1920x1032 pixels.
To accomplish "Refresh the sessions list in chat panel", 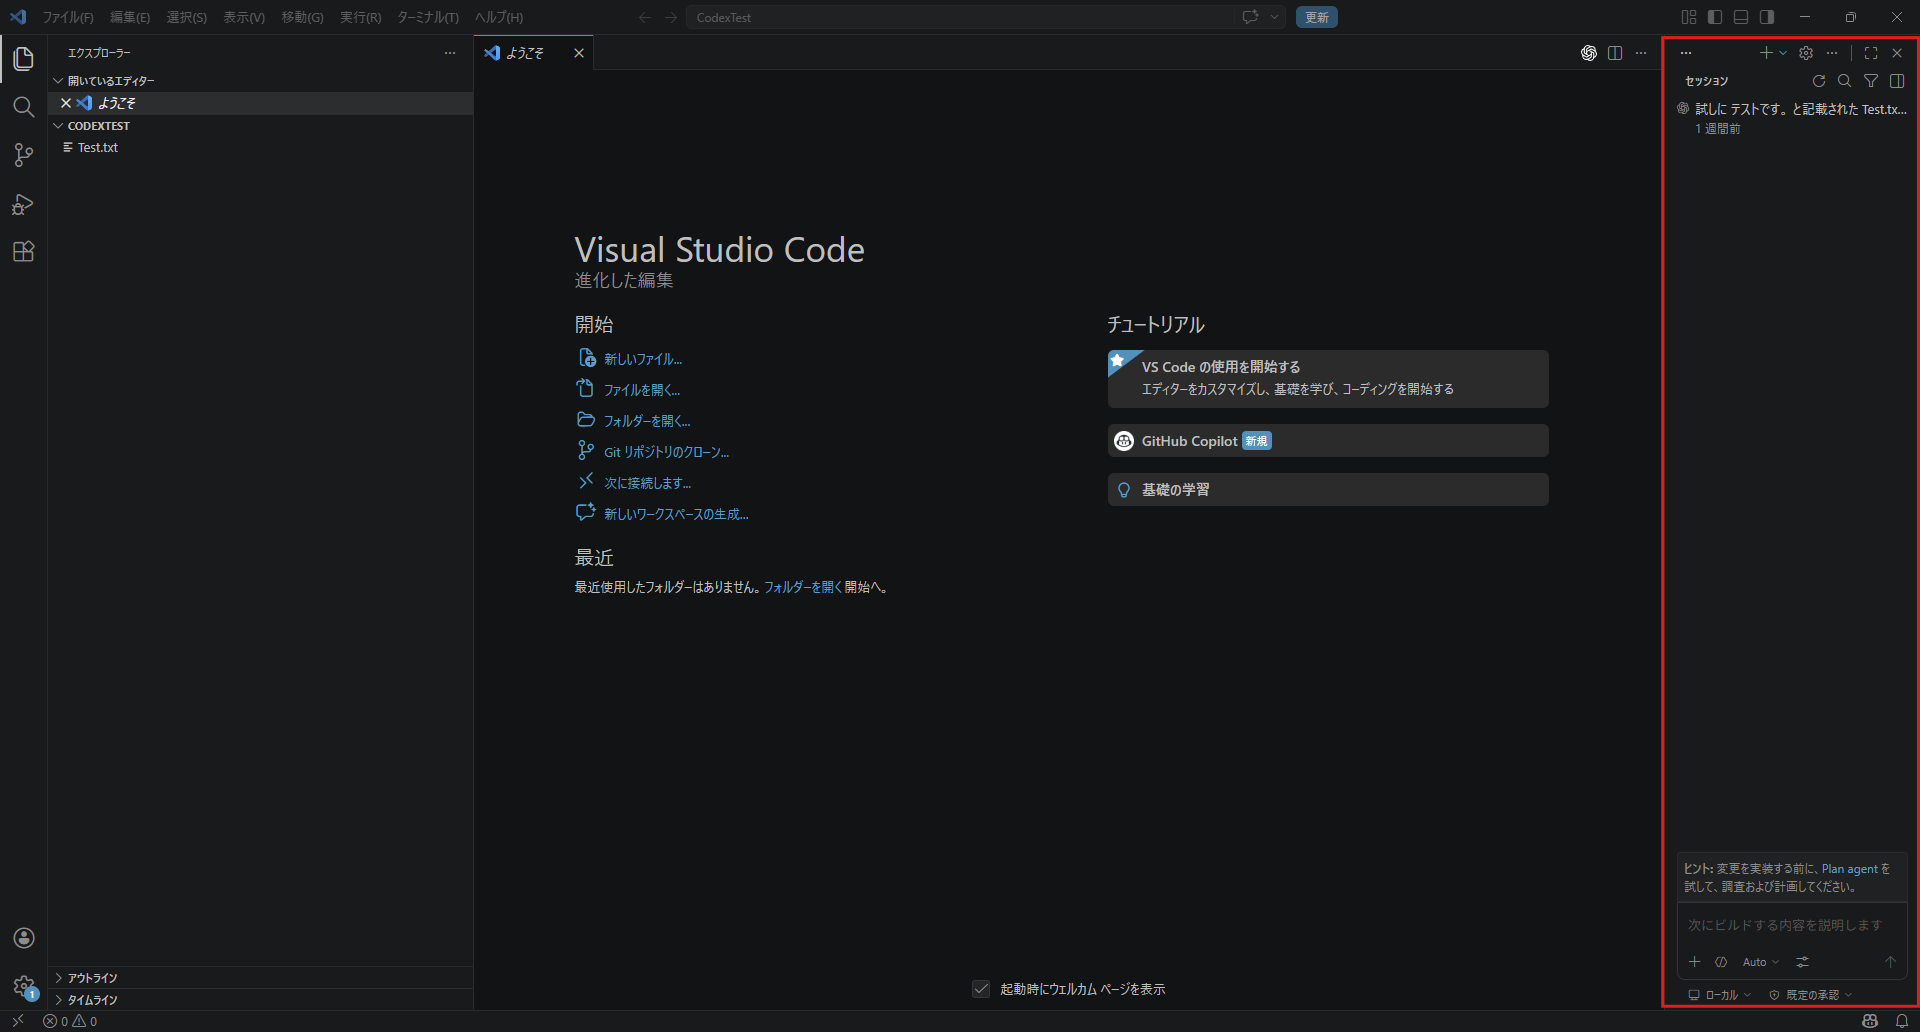I will [x=1818, y=81].
